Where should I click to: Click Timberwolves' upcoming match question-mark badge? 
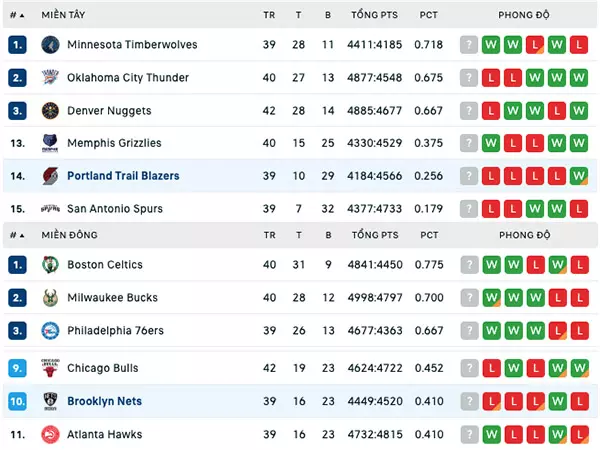point(469,45)
